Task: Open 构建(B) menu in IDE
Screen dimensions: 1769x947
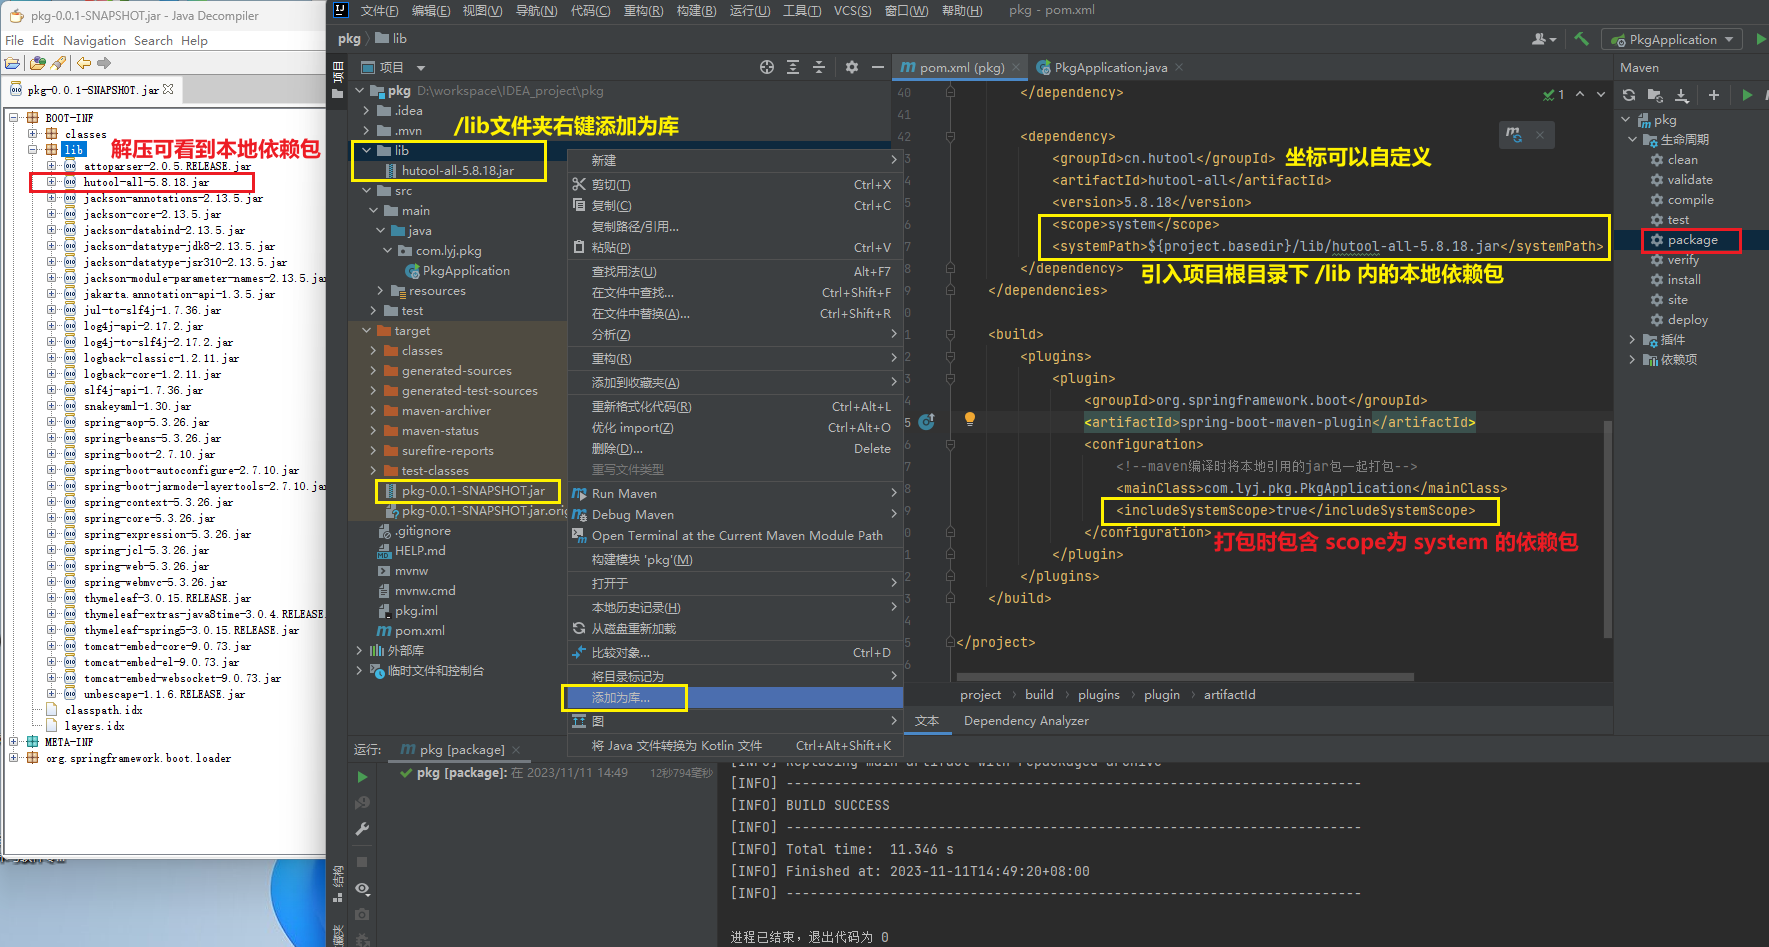Action: [696, 10]
